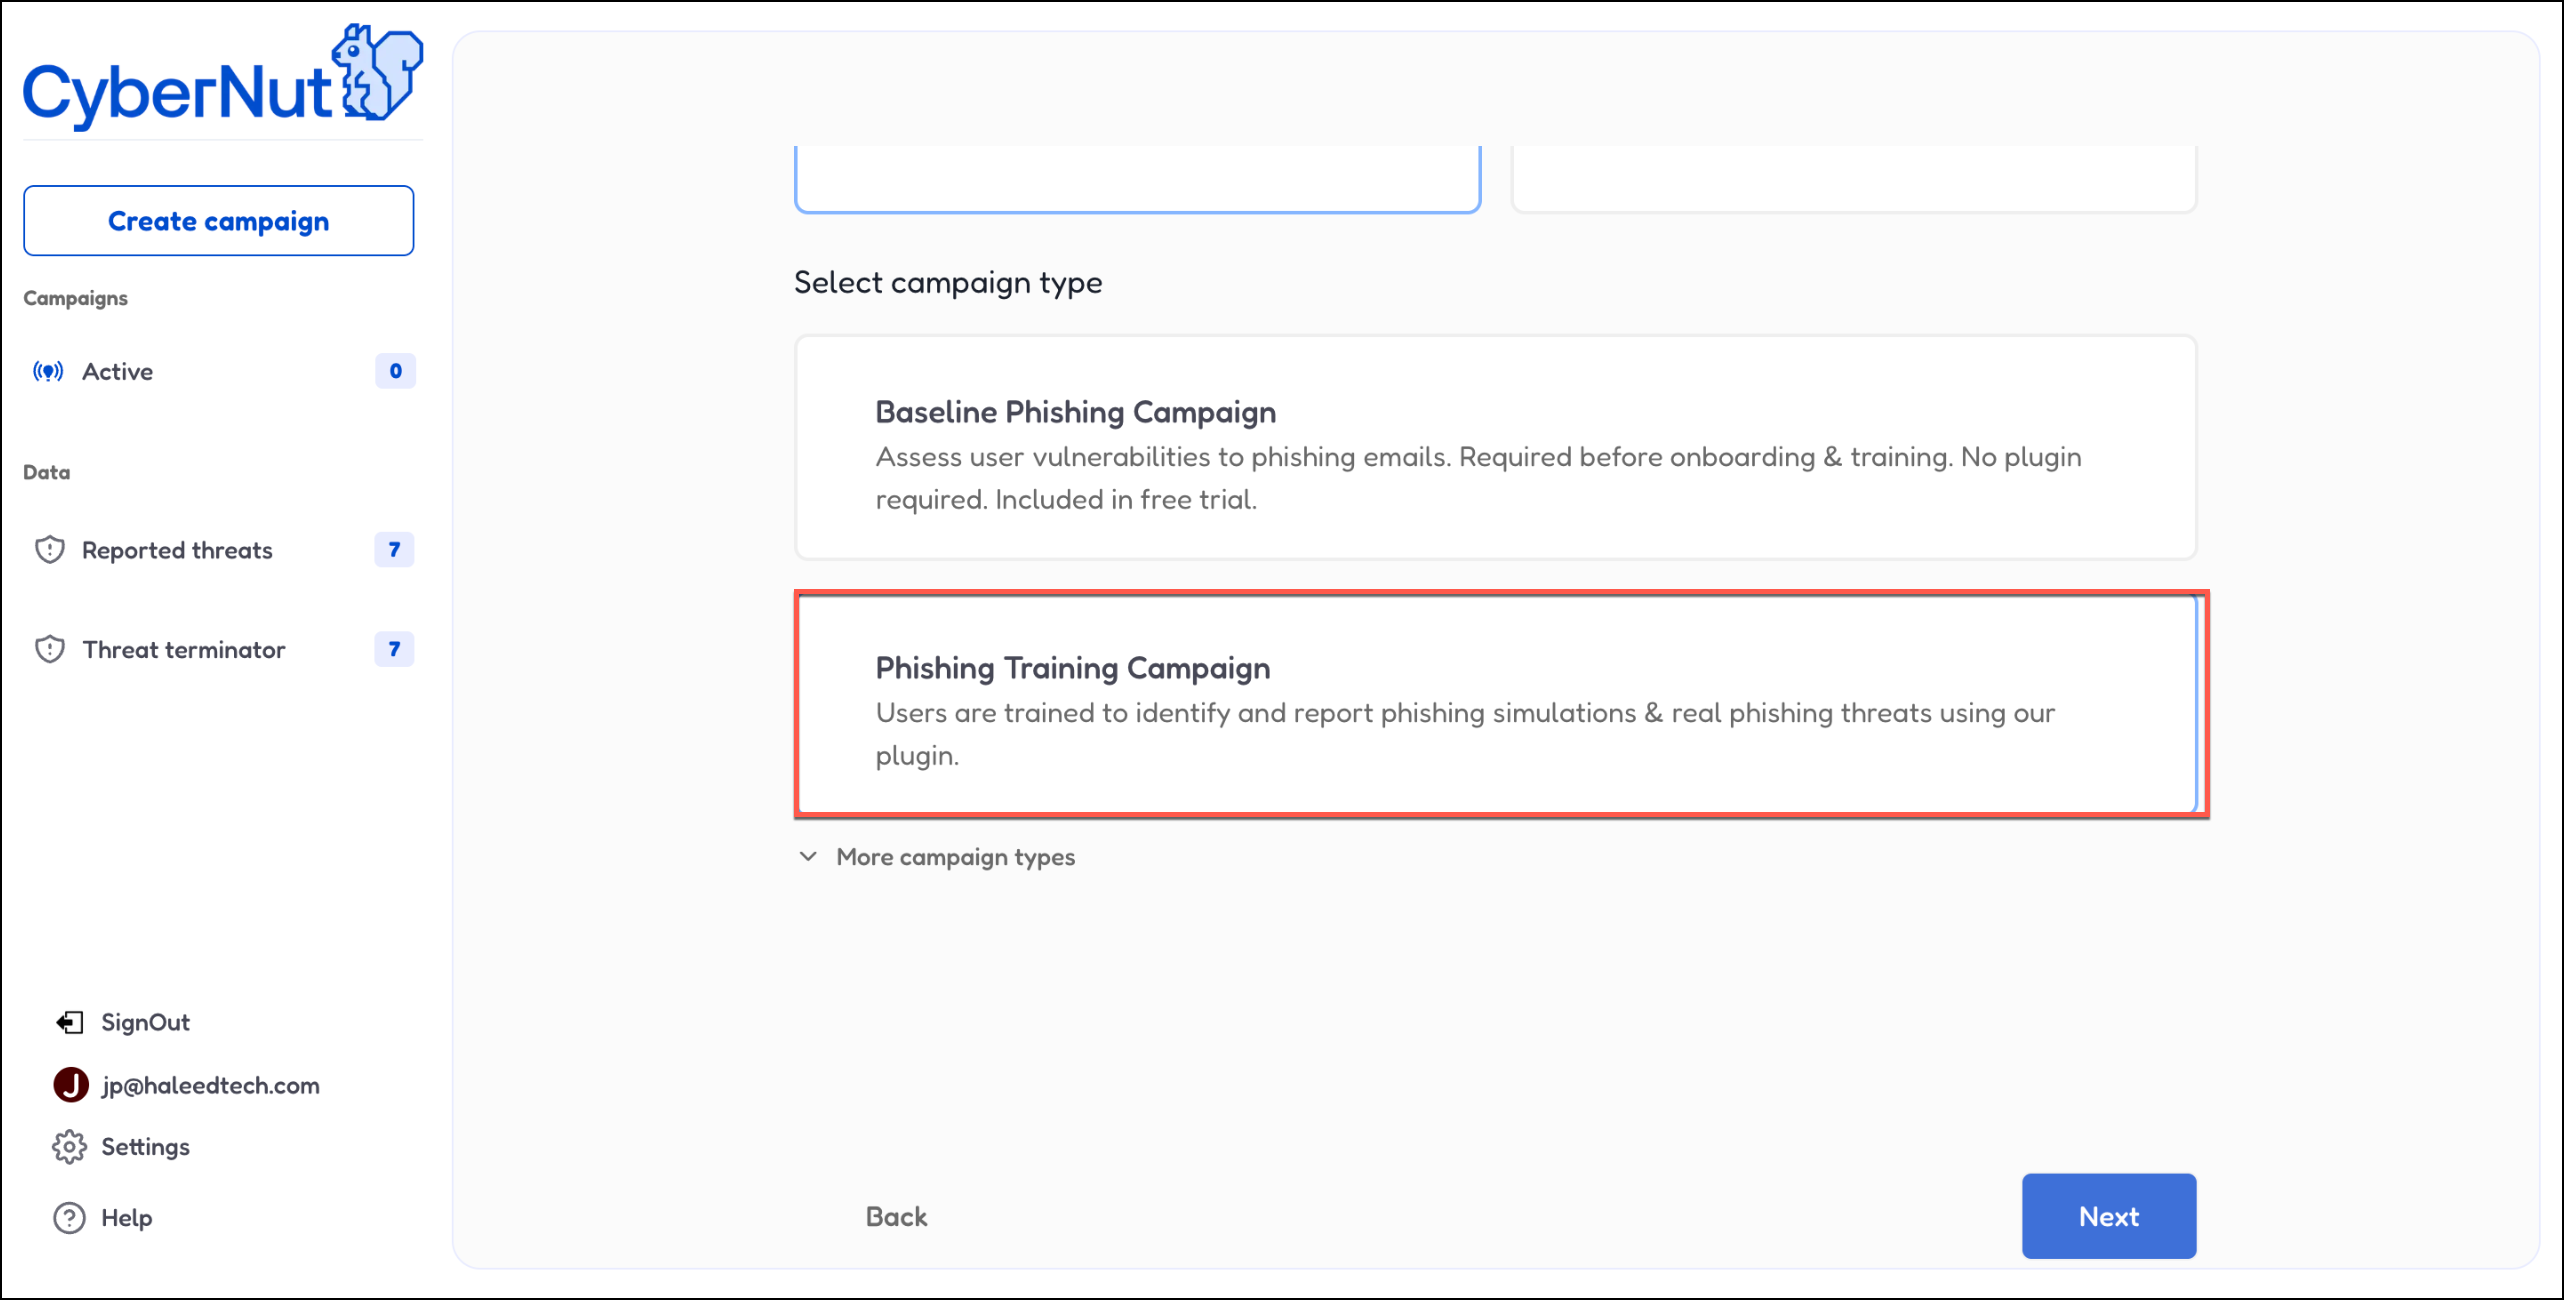Click the Back link
Viewport: 2564px width, 1300px height.
(896, 1216)
